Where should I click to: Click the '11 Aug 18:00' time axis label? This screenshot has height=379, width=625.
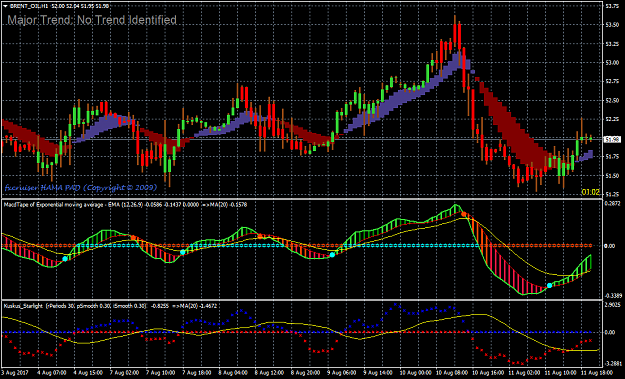596,373
